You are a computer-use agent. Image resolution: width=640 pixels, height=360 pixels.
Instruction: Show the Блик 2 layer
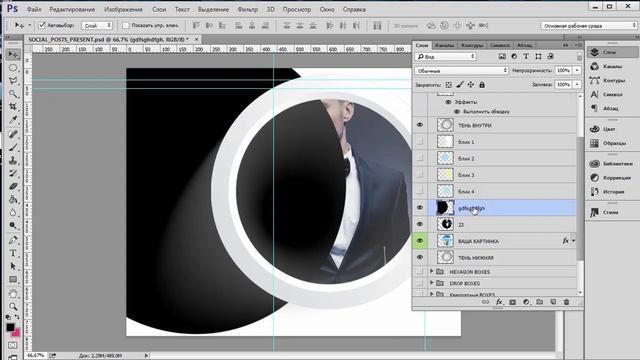tap(420, 158)
